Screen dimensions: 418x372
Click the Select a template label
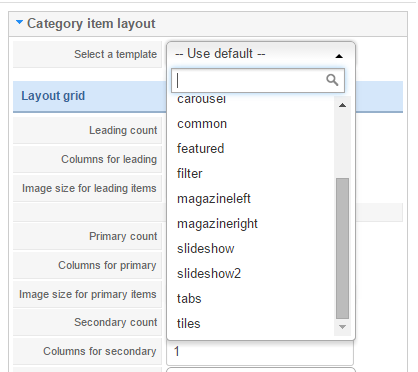pyautogui.click(x=115, y=54)
